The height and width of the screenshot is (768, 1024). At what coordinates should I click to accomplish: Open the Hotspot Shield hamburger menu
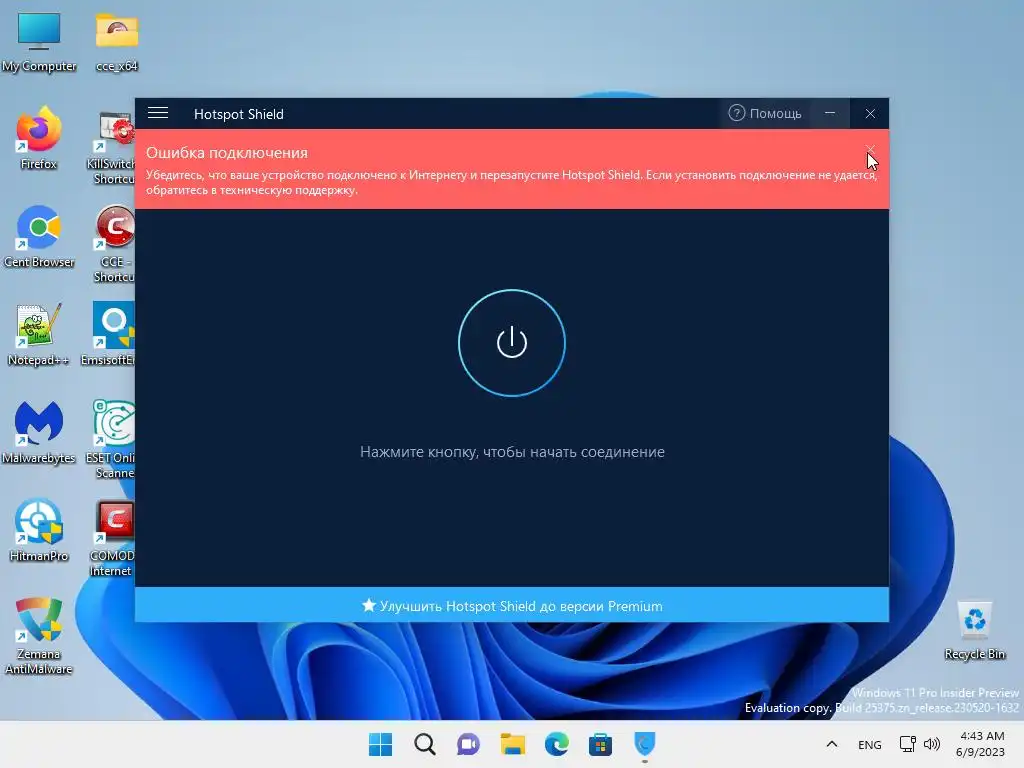click(158, 114)
